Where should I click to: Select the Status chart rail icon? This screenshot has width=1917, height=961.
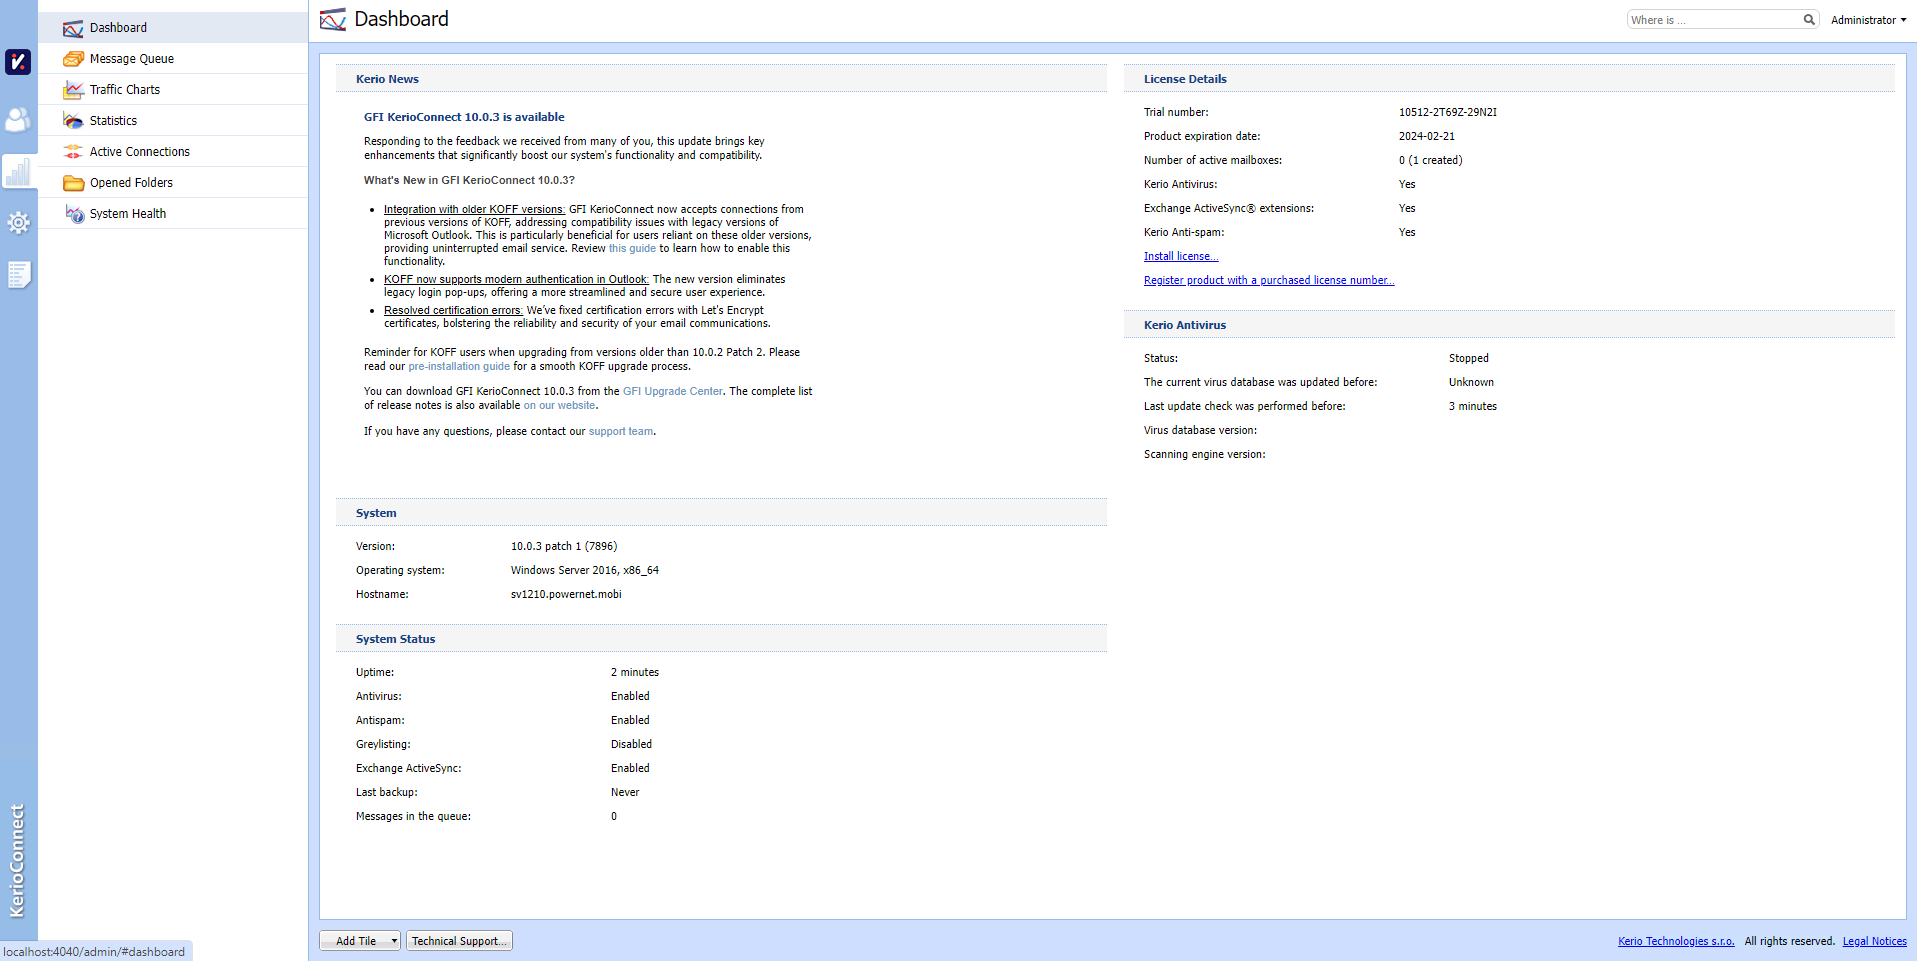18,172
